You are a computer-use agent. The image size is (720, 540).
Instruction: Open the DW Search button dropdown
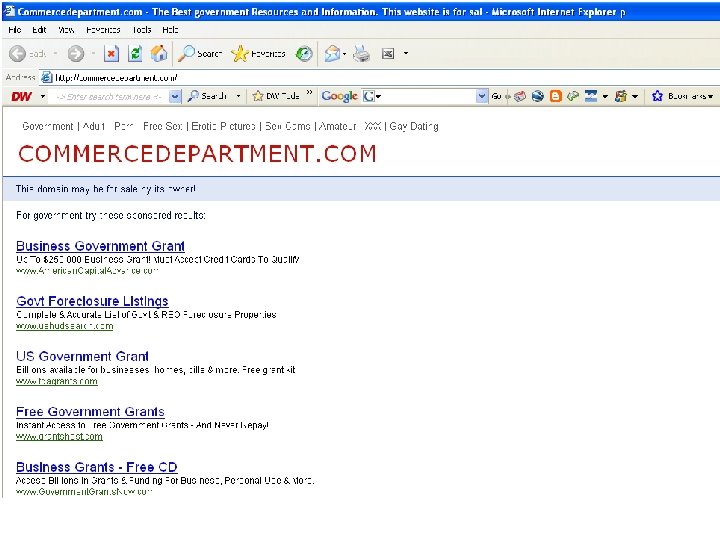[238, 96]
